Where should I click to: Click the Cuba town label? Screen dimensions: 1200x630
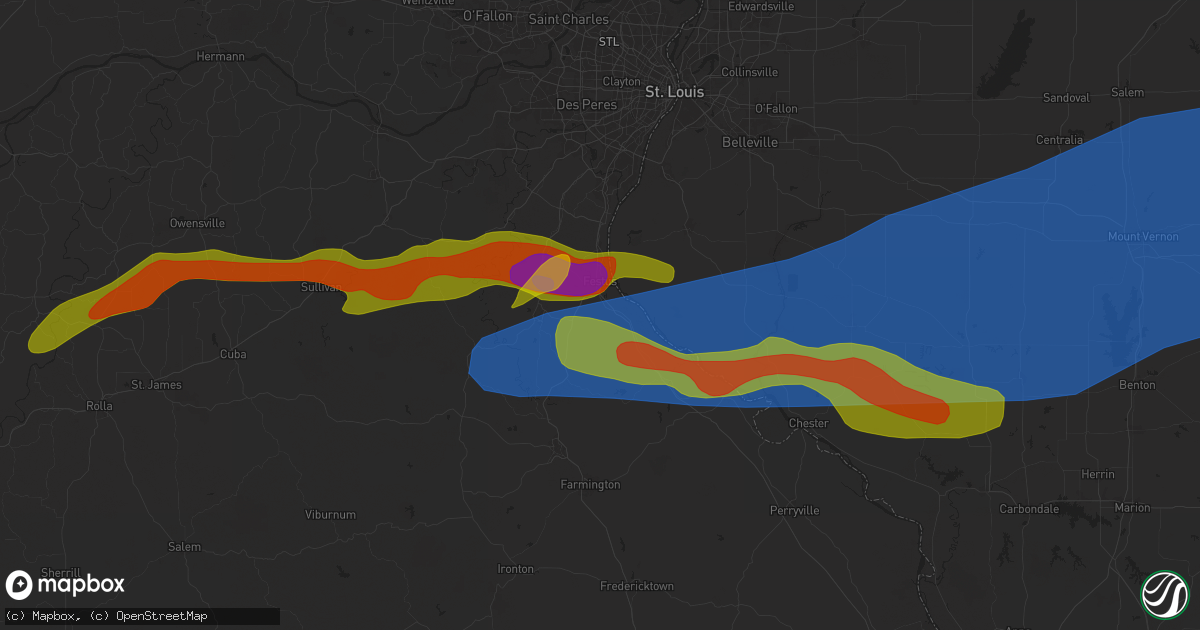[x=233, y=355]
